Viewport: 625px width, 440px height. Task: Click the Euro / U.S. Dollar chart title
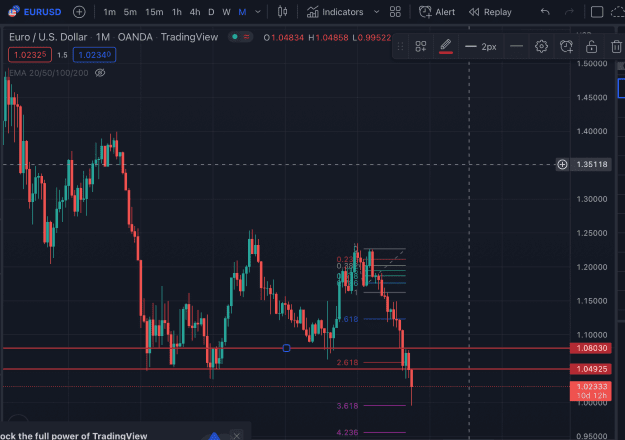point(48,37)
